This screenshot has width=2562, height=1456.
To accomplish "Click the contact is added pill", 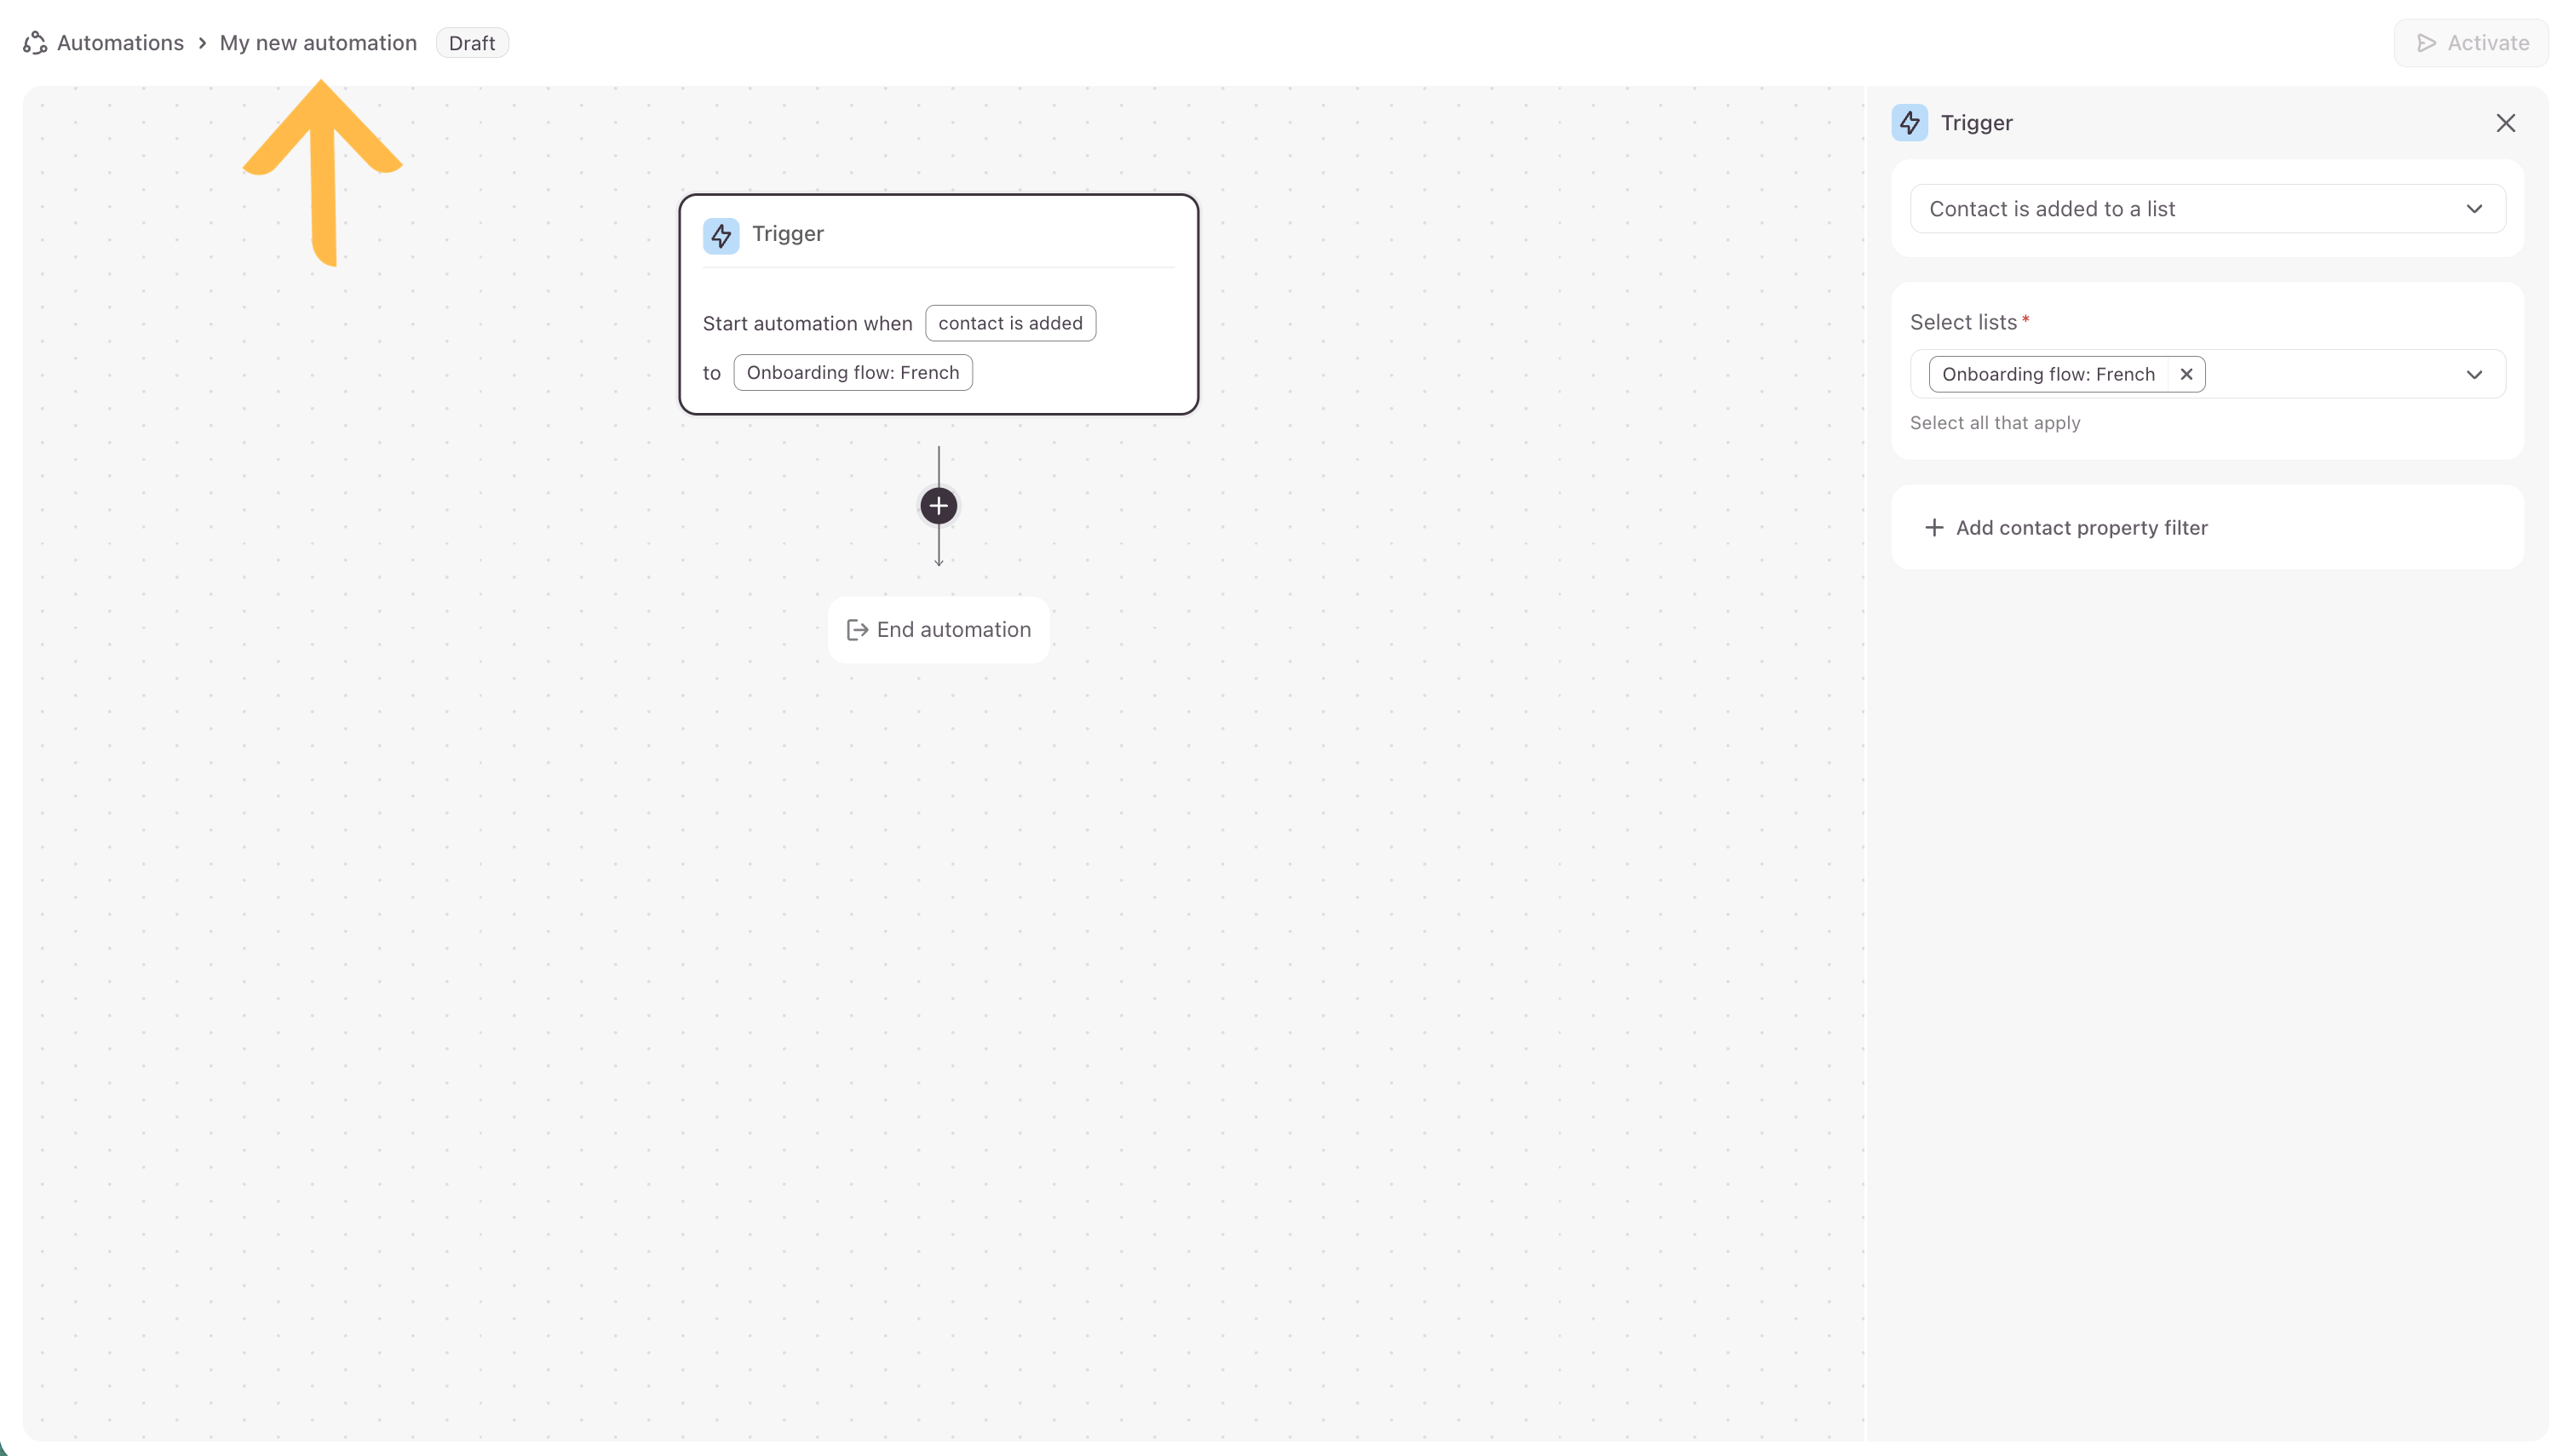I will tap(1009, 323).
